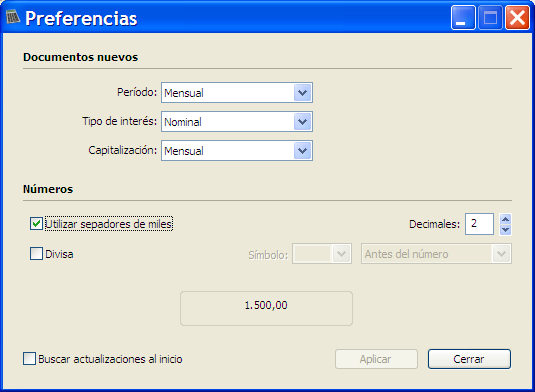Open the Símbolo dropdown

(322, 254)
